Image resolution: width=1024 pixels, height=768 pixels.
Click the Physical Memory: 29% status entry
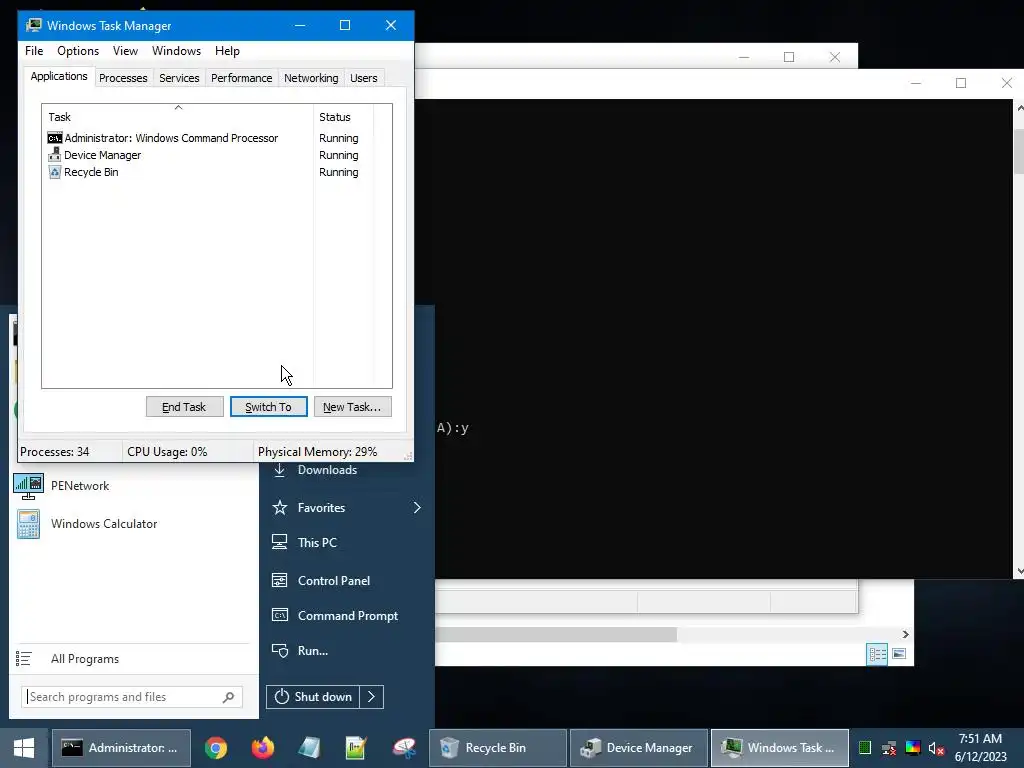[x=317, y=452]
